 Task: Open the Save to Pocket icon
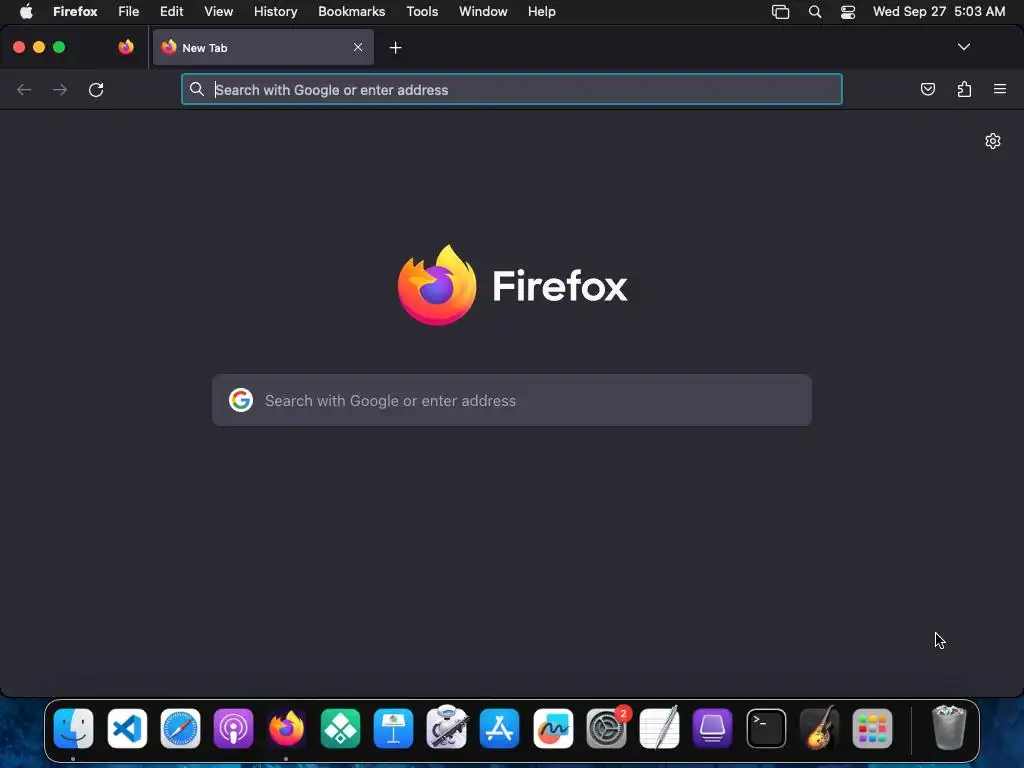pyautogui.click(x=927, y=89)
